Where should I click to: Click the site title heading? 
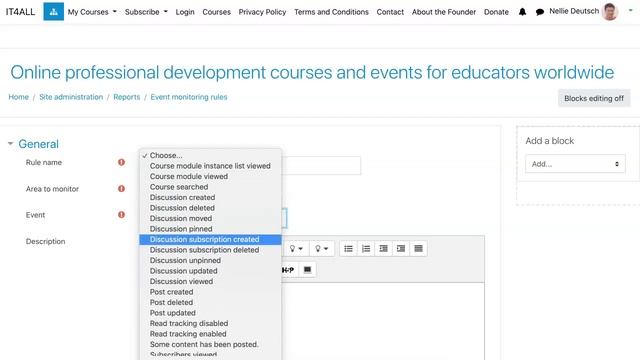pyautogui.click(x=312, y=72)
